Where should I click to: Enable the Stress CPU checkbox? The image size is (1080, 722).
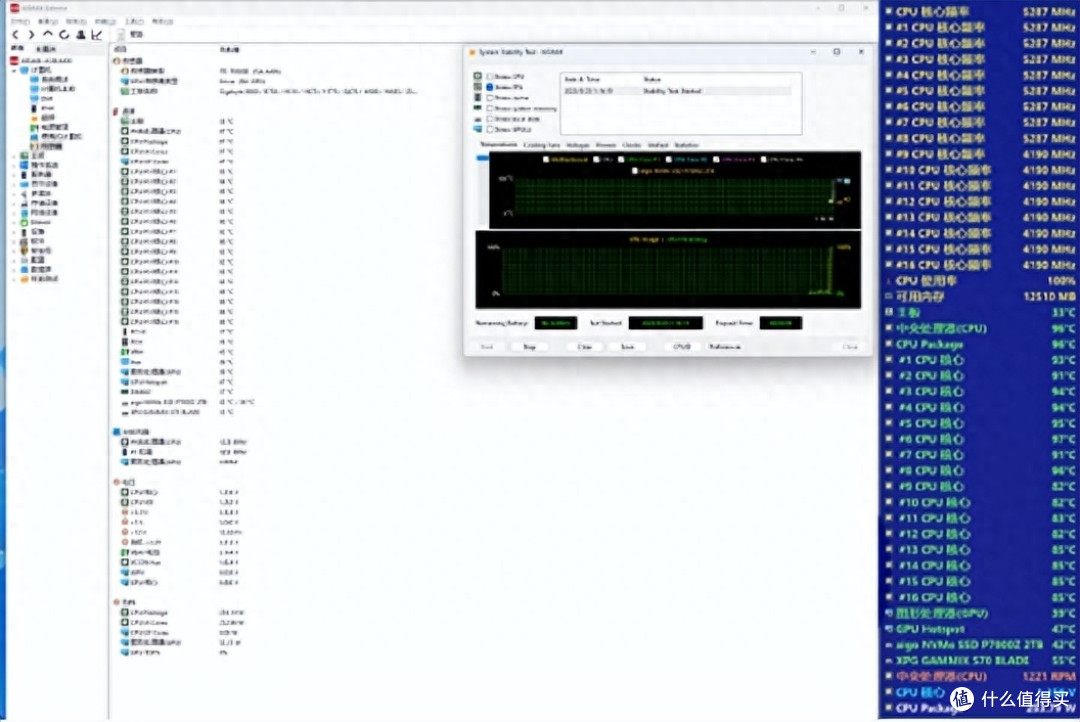pyautogui.click(x=490, y=76)
